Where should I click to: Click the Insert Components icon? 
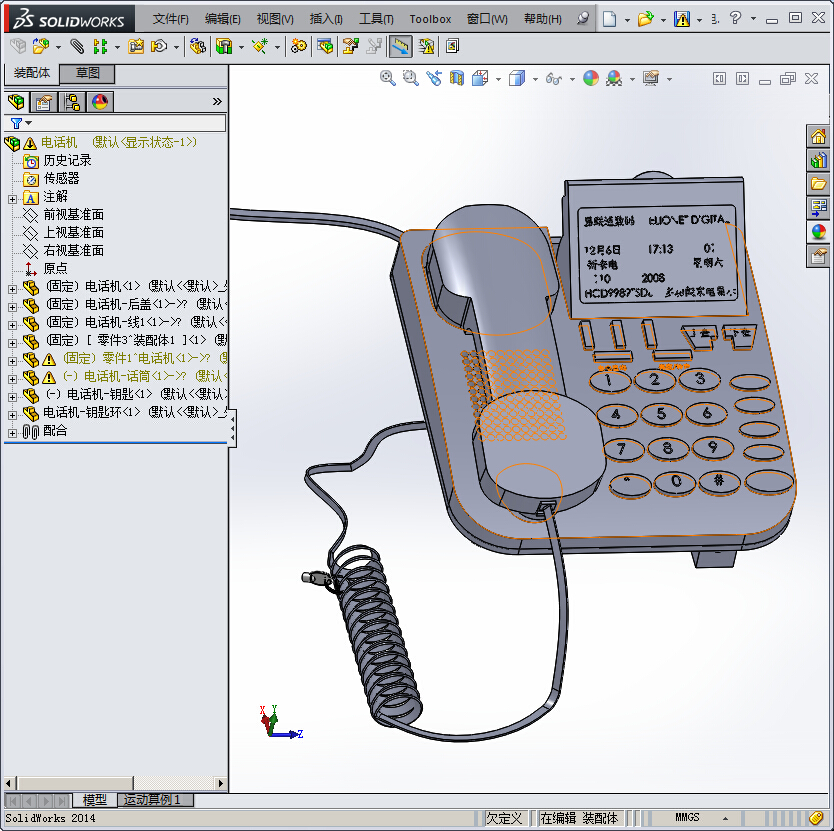41,46
